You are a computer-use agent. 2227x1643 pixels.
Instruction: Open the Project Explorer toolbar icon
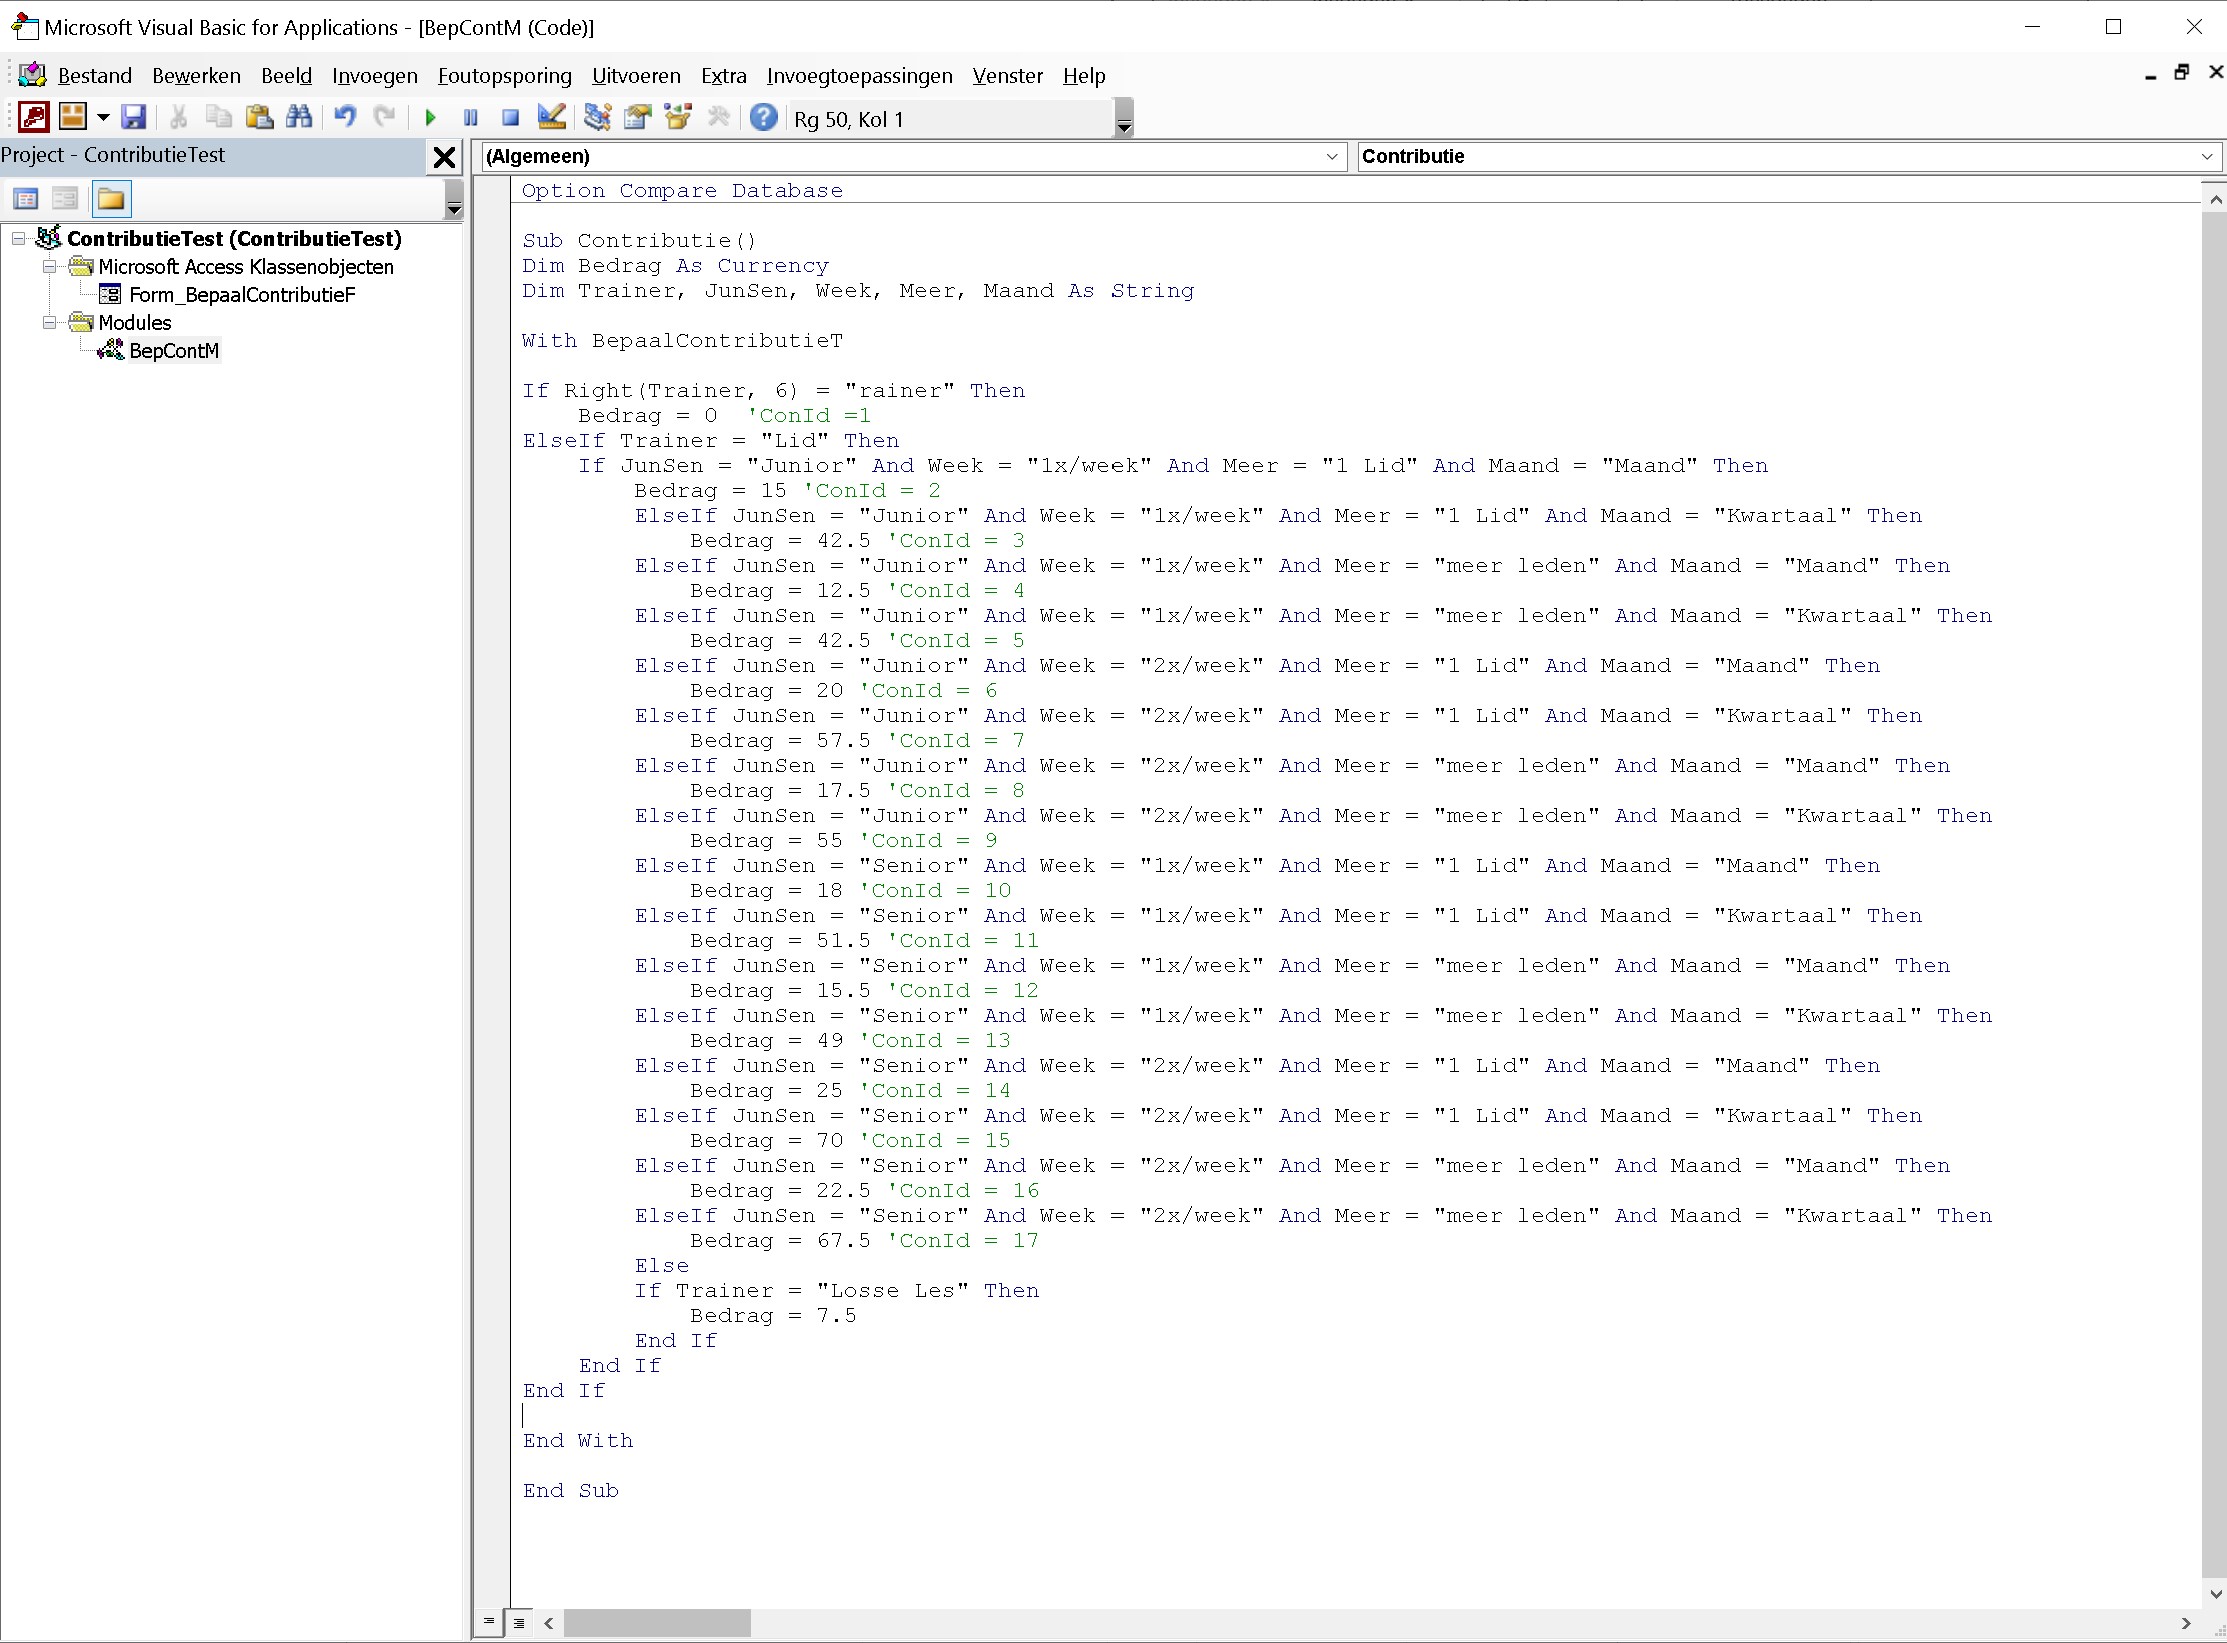pos(598,118)
